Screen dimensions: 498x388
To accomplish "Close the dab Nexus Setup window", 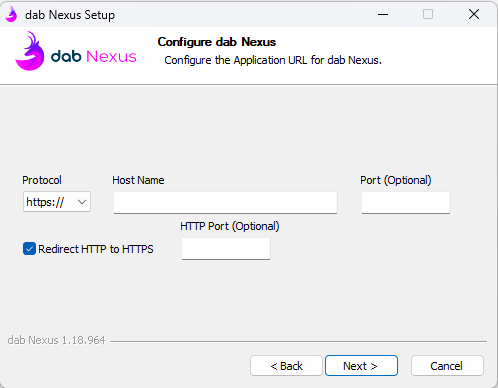I will 474,14.
